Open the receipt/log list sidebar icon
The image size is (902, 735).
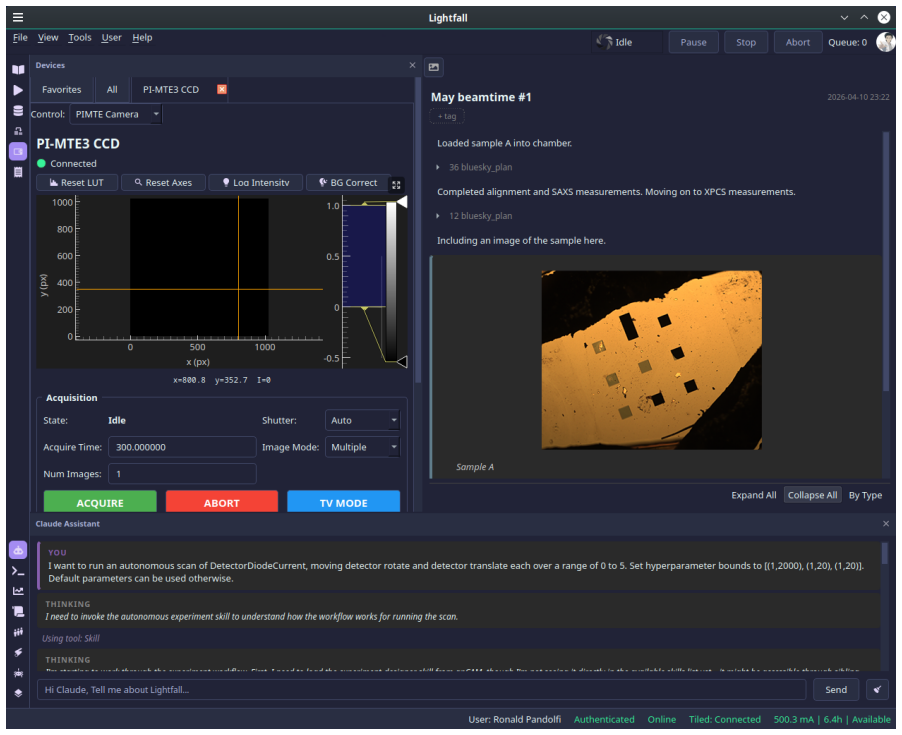coord(18,172)
